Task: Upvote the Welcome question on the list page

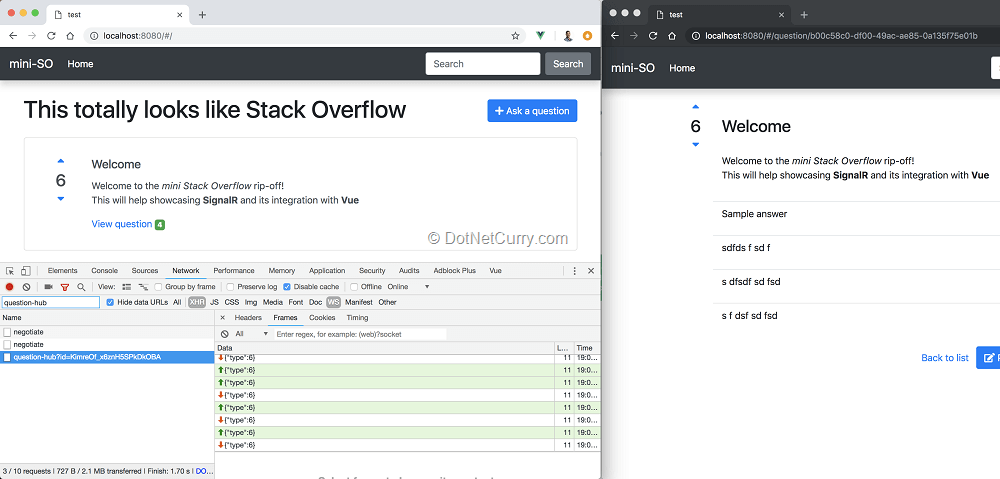Action: point(61,161)
